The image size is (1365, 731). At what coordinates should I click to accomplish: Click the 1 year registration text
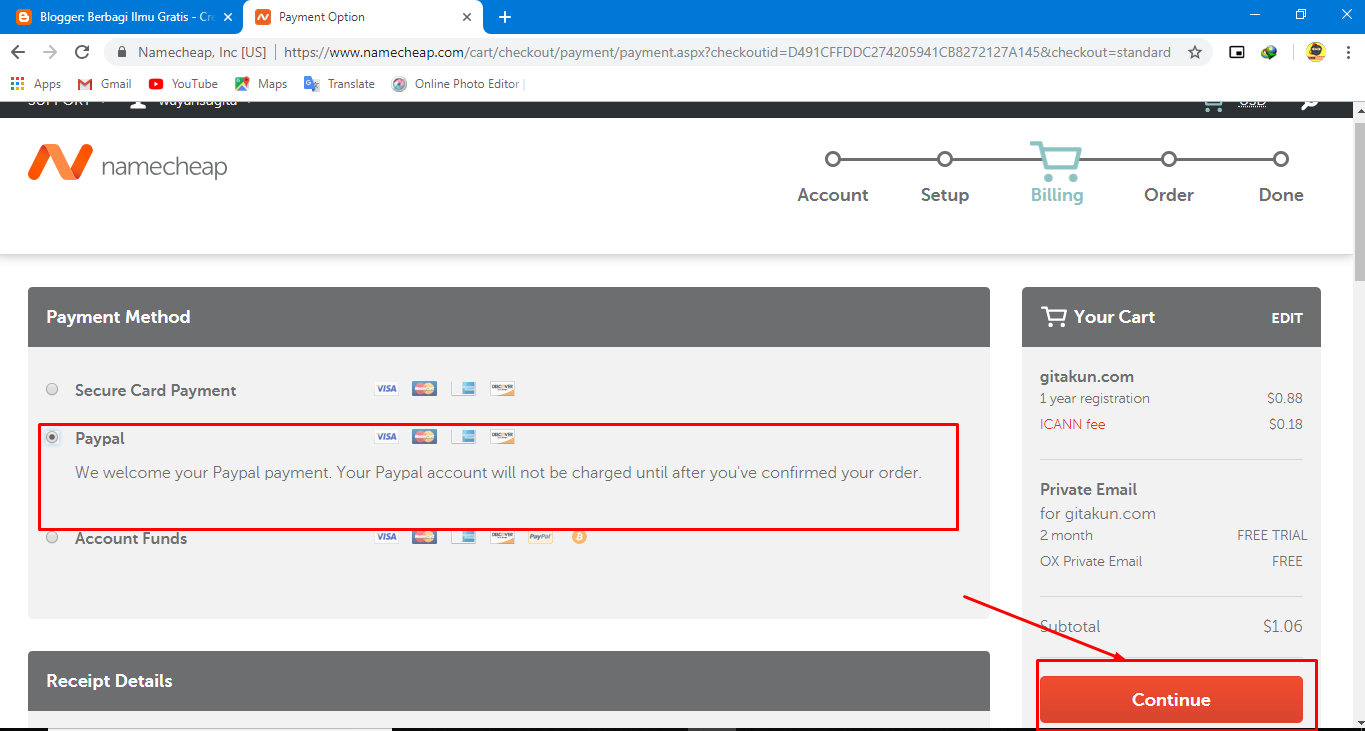(x=1095, y=398)
